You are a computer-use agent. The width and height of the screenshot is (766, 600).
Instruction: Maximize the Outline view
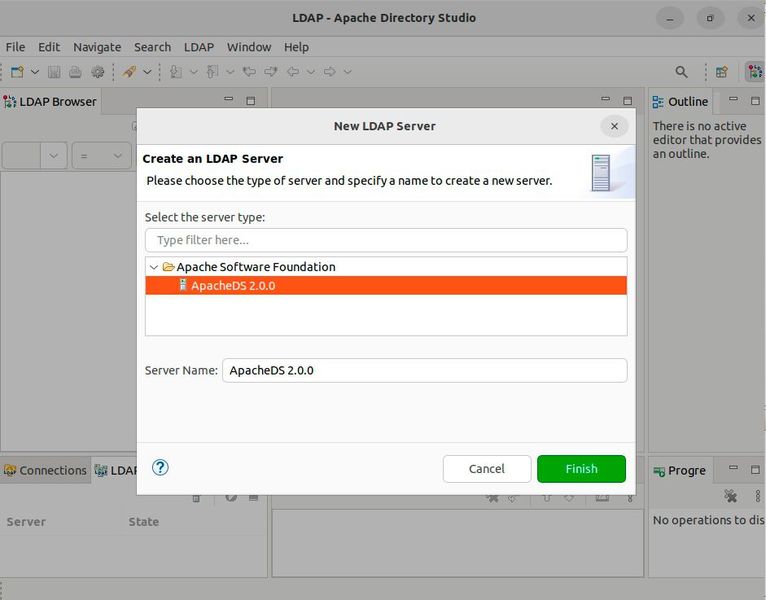pos(755,101)
